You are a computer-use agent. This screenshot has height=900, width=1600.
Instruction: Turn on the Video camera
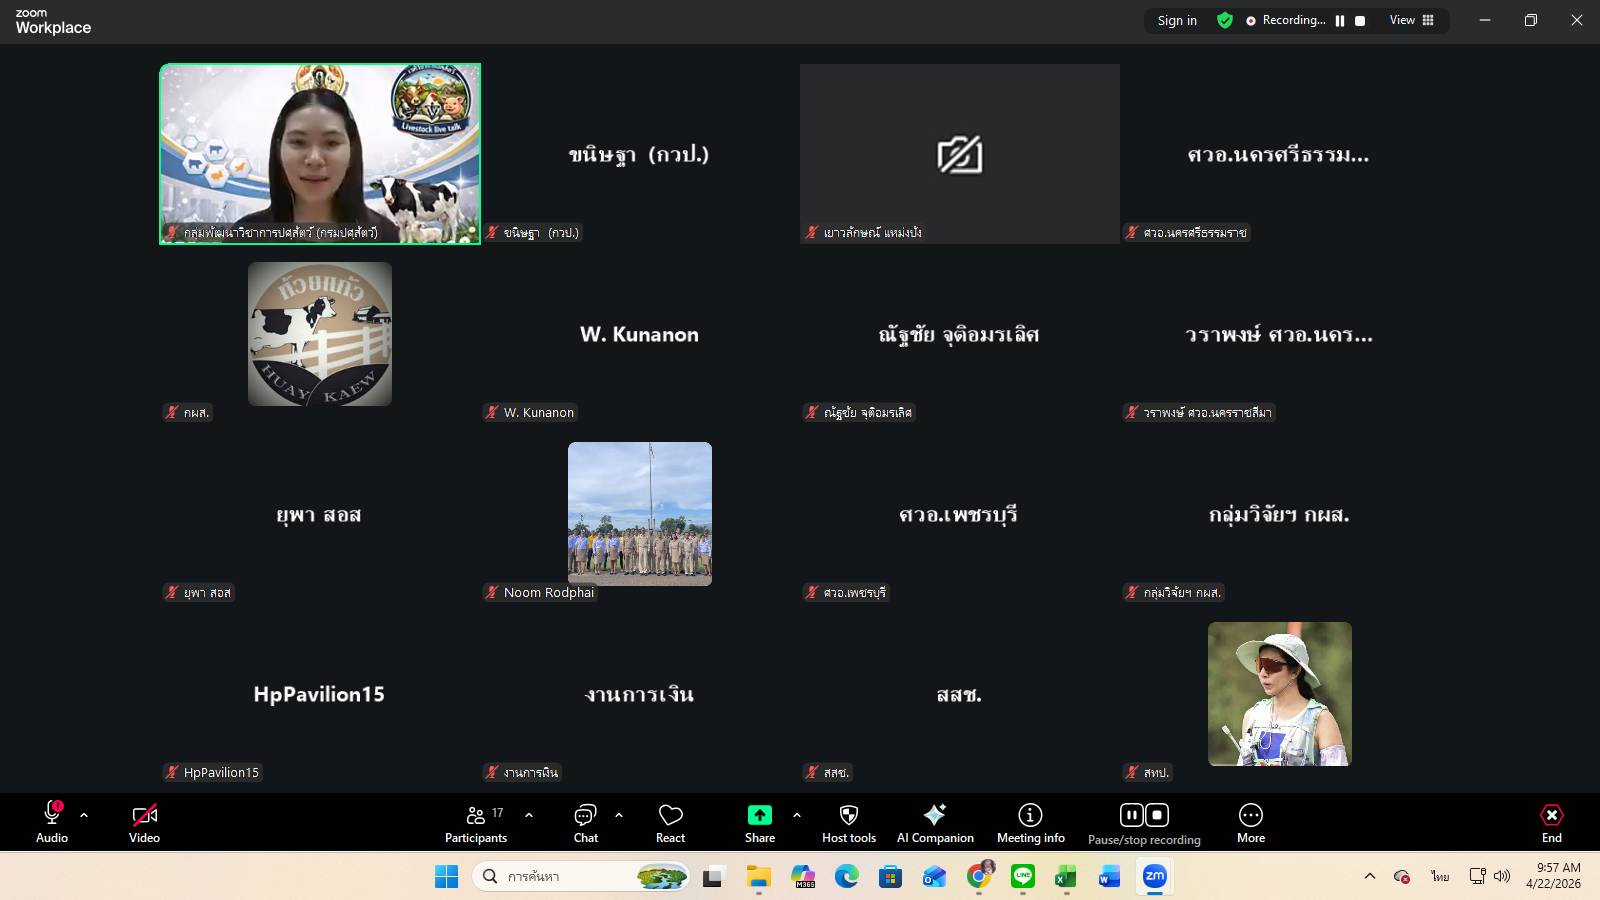[144, 823]
